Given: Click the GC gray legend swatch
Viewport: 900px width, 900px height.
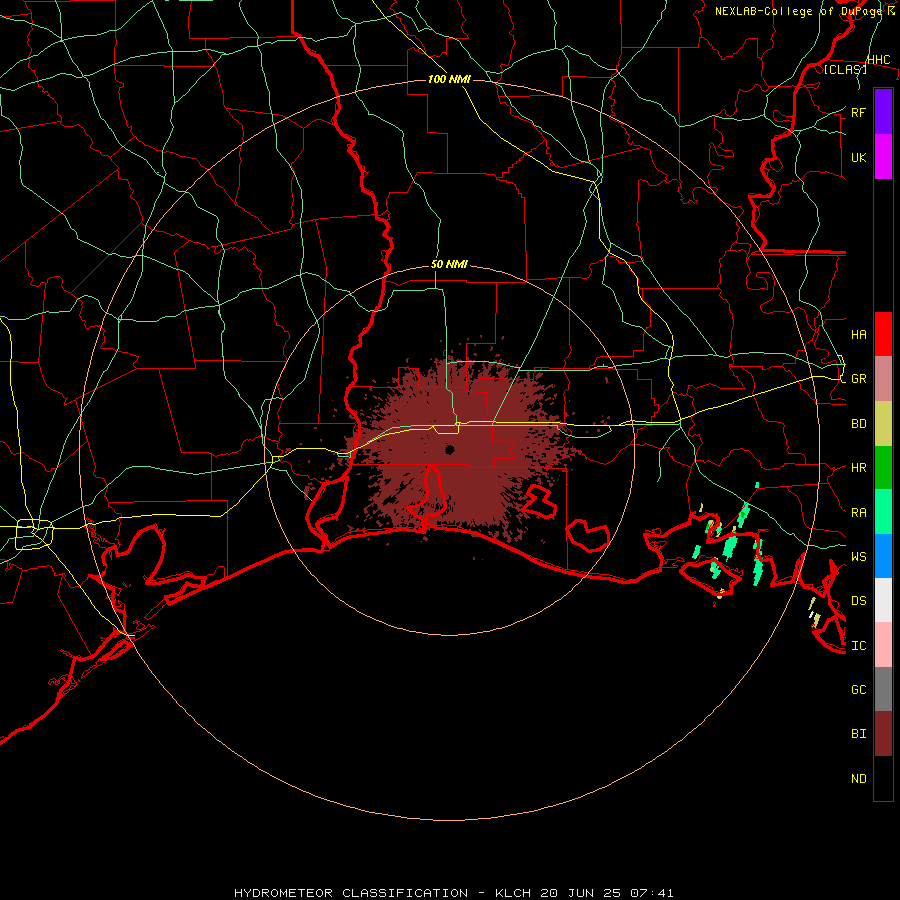Looking at the screenshot, I should click(x=883, y=689).
